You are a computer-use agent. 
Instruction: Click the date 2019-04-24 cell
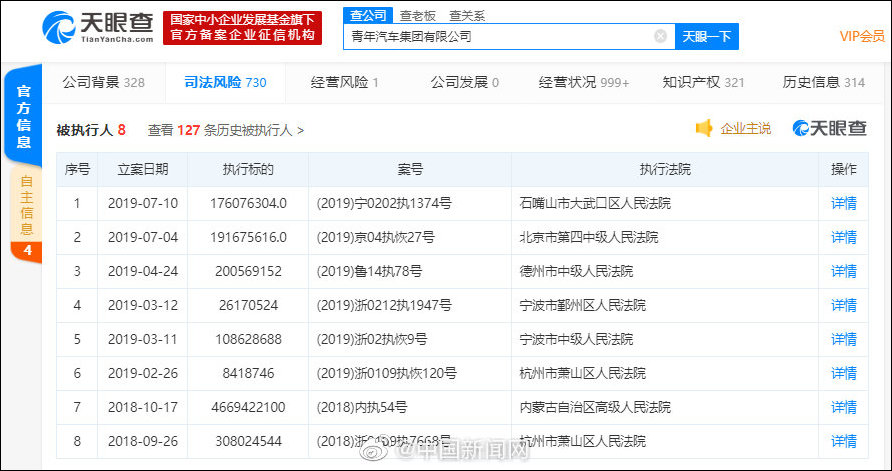(143, 271)
